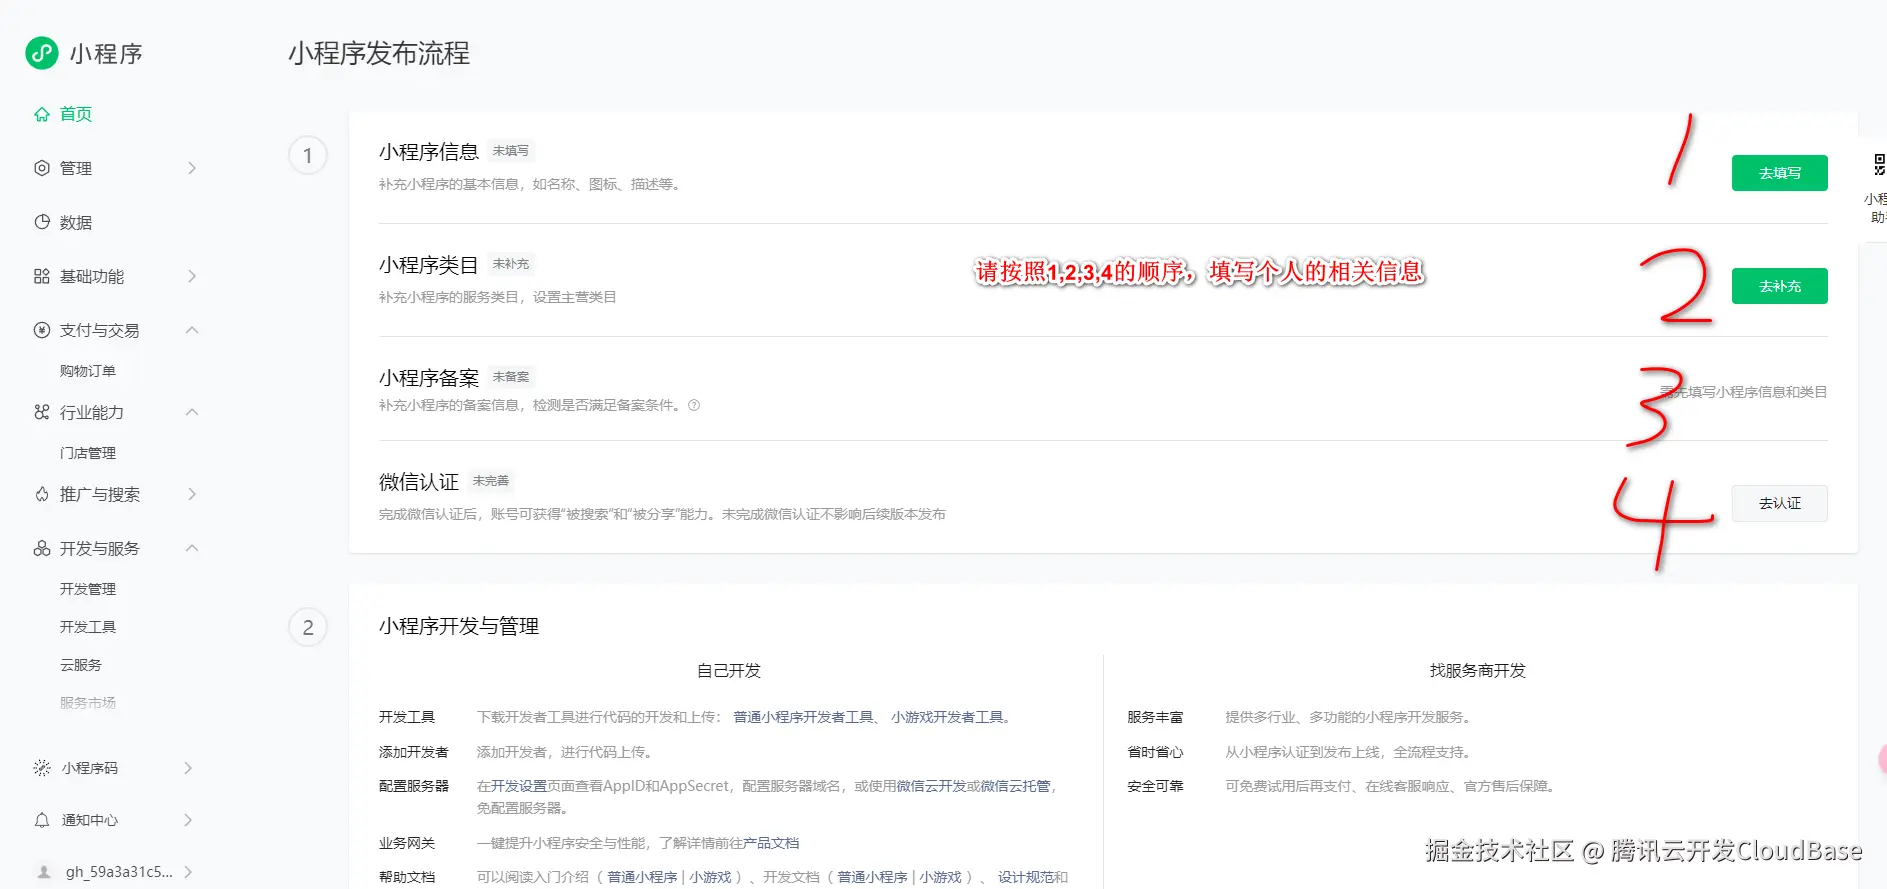
Task: Click the home icon beside 首页
Action: 42,114
